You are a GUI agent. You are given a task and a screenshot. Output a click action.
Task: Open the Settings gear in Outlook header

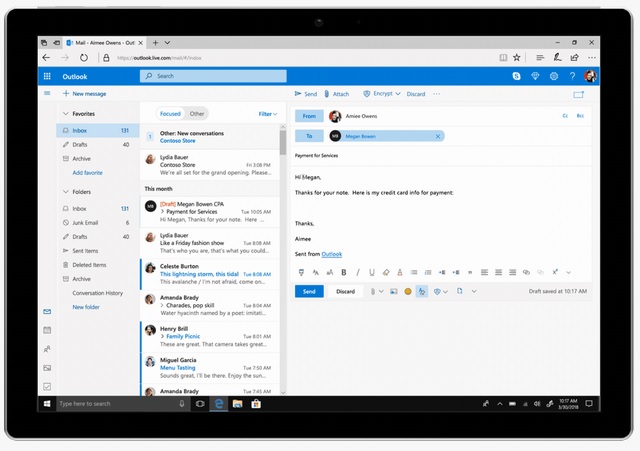553,76
